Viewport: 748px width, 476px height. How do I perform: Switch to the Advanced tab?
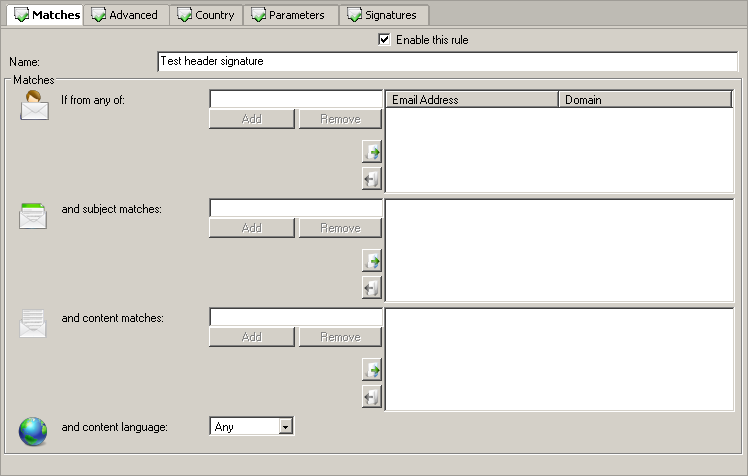click(125, 15)
